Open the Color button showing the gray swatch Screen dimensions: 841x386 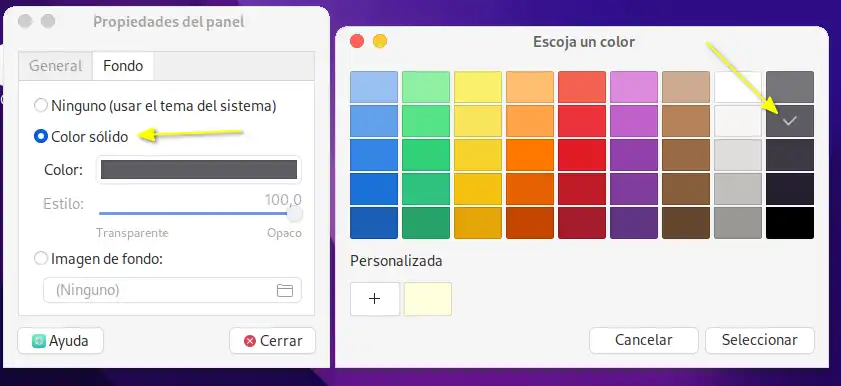199,169
